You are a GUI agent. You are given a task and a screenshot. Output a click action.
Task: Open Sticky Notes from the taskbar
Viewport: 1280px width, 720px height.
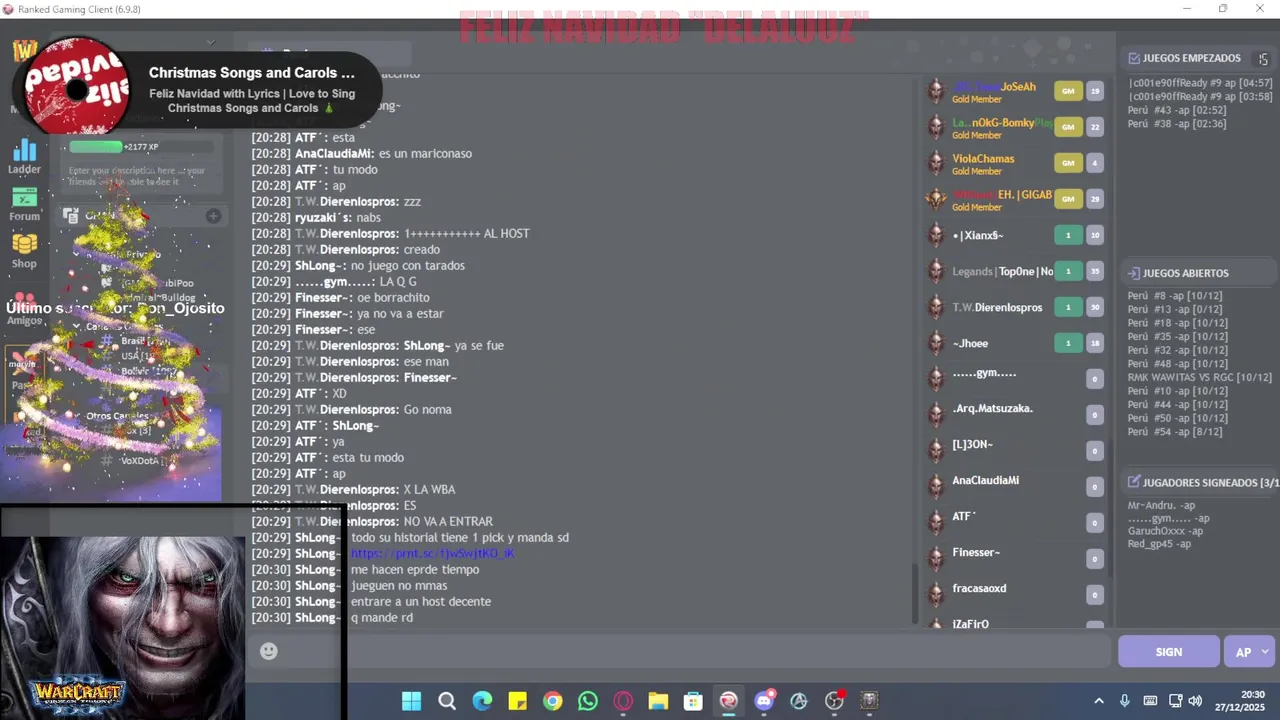pos(517,701)
